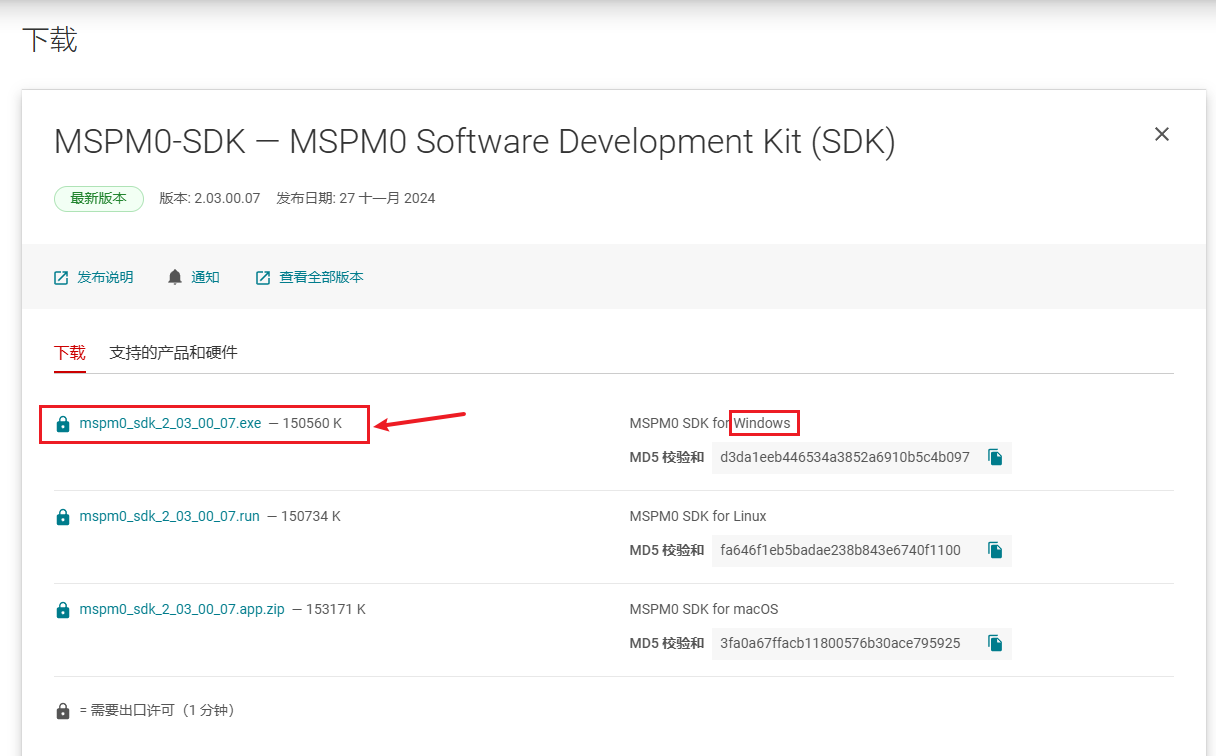Click the Windows MD5 checksum field
The image size is (1216, 756).
[x=844, y=457]
